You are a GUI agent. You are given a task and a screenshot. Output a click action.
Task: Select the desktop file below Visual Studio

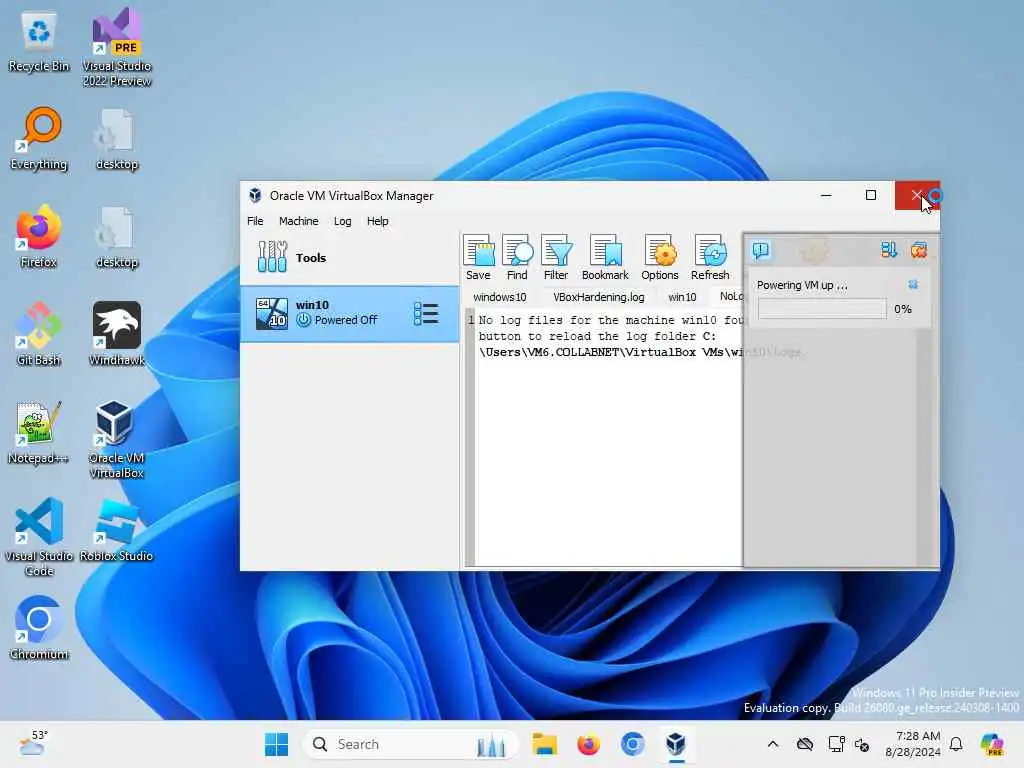click(x=117, y=139)
